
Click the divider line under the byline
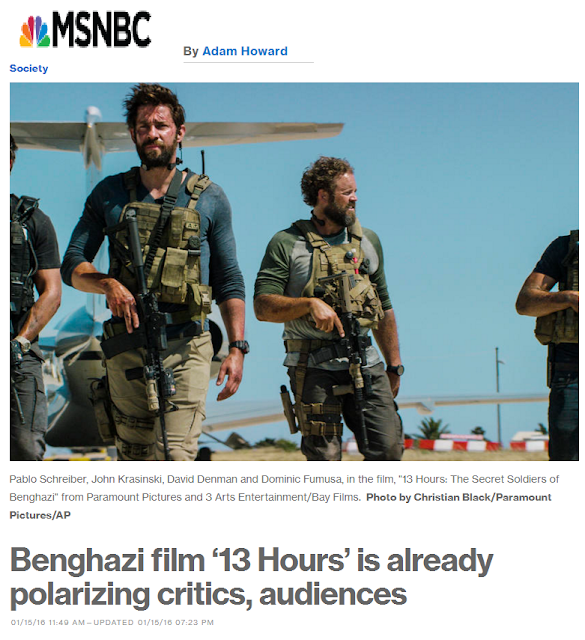(249, 62)
